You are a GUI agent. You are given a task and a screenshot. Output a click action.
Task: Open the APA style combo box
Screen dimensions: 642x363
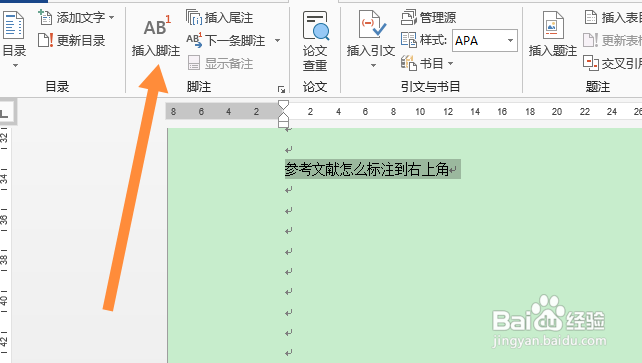(x=485, y=41)
